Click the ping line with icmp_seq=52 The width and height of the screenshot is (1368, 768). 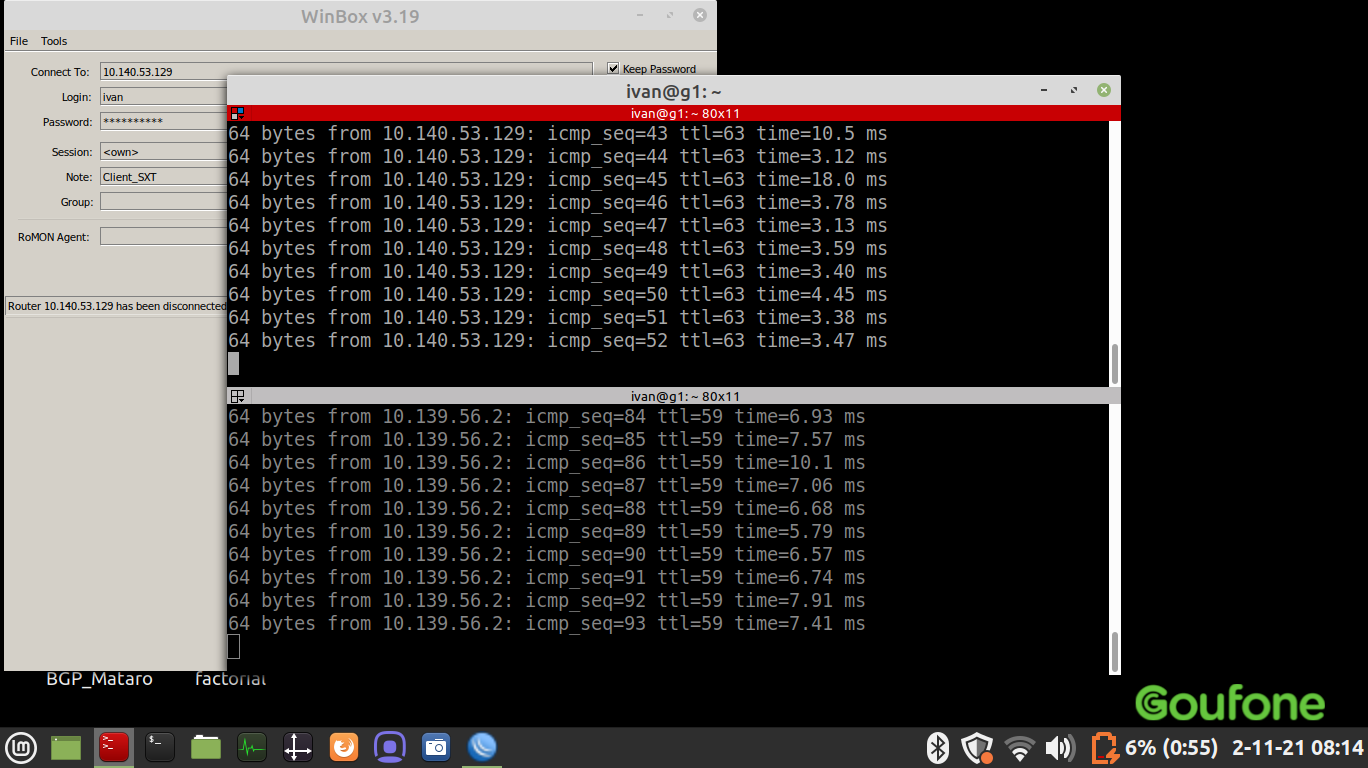click(x=558, y=341)
